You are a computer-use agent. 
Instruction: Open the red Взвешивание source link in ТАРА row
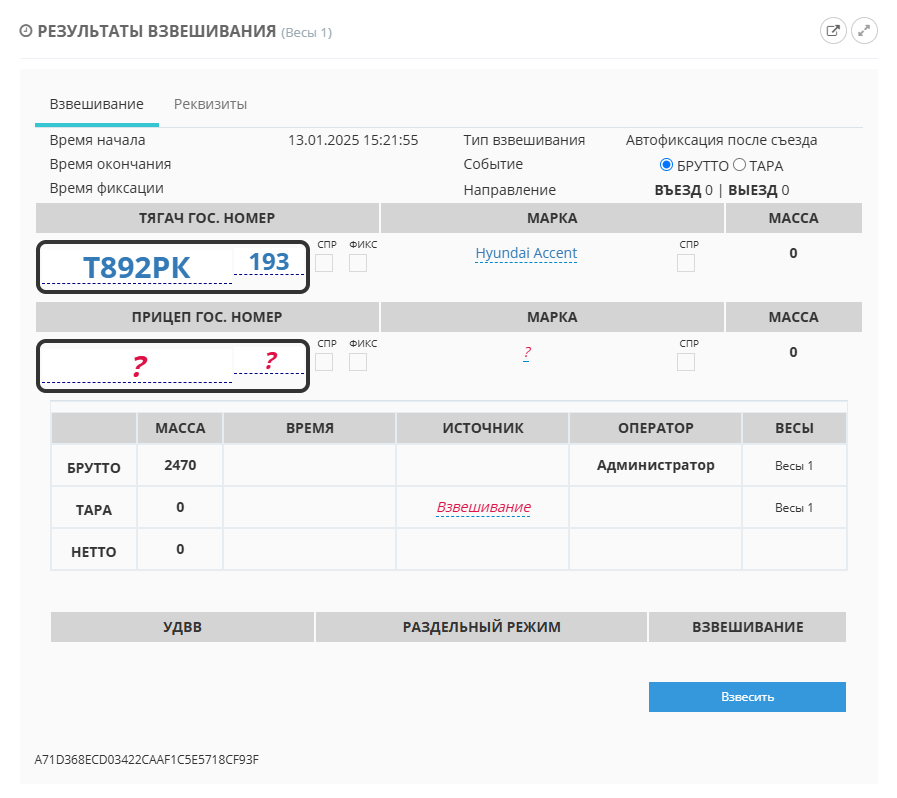[x=483, y=507]
